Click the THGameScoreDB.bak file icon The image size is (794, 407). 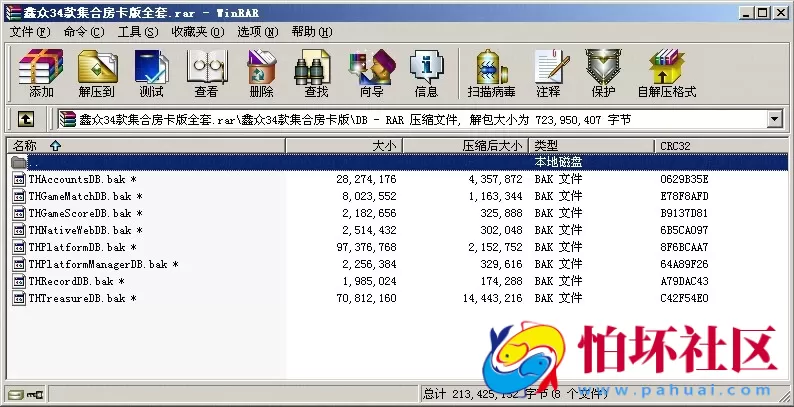pos(19,213)
